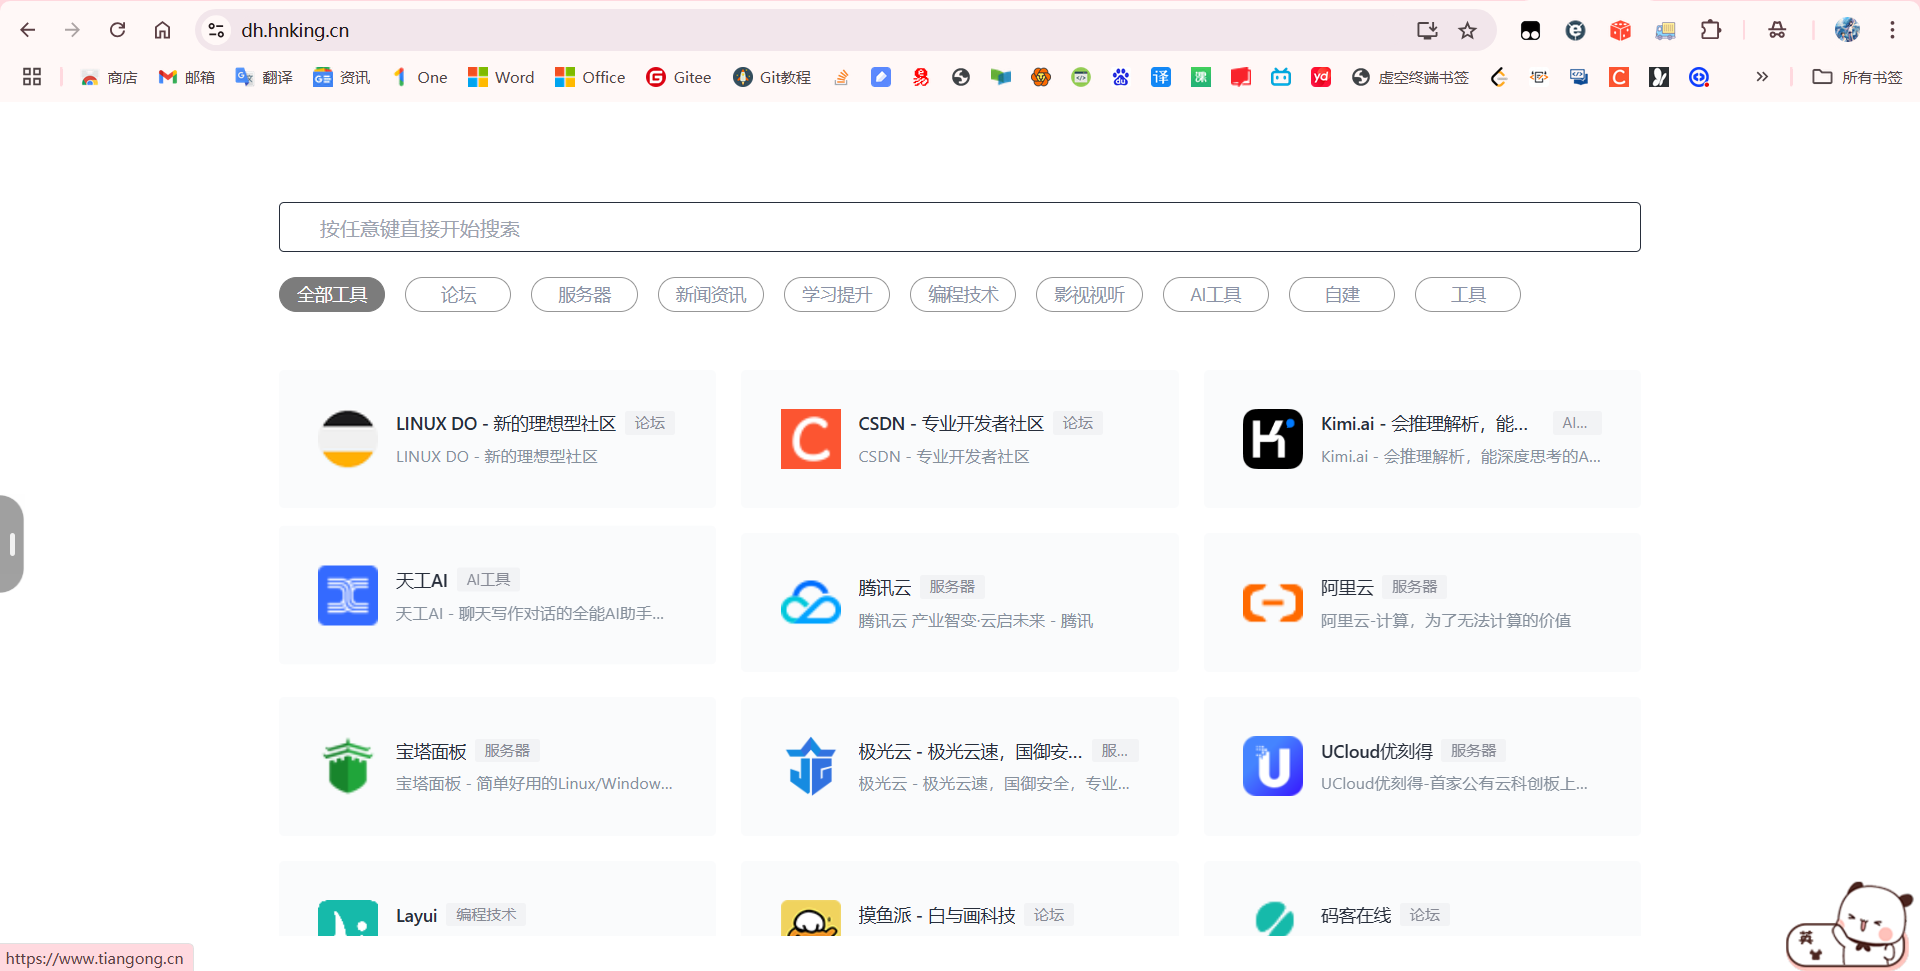Click the browser back arrow

(x=28, y=30)
